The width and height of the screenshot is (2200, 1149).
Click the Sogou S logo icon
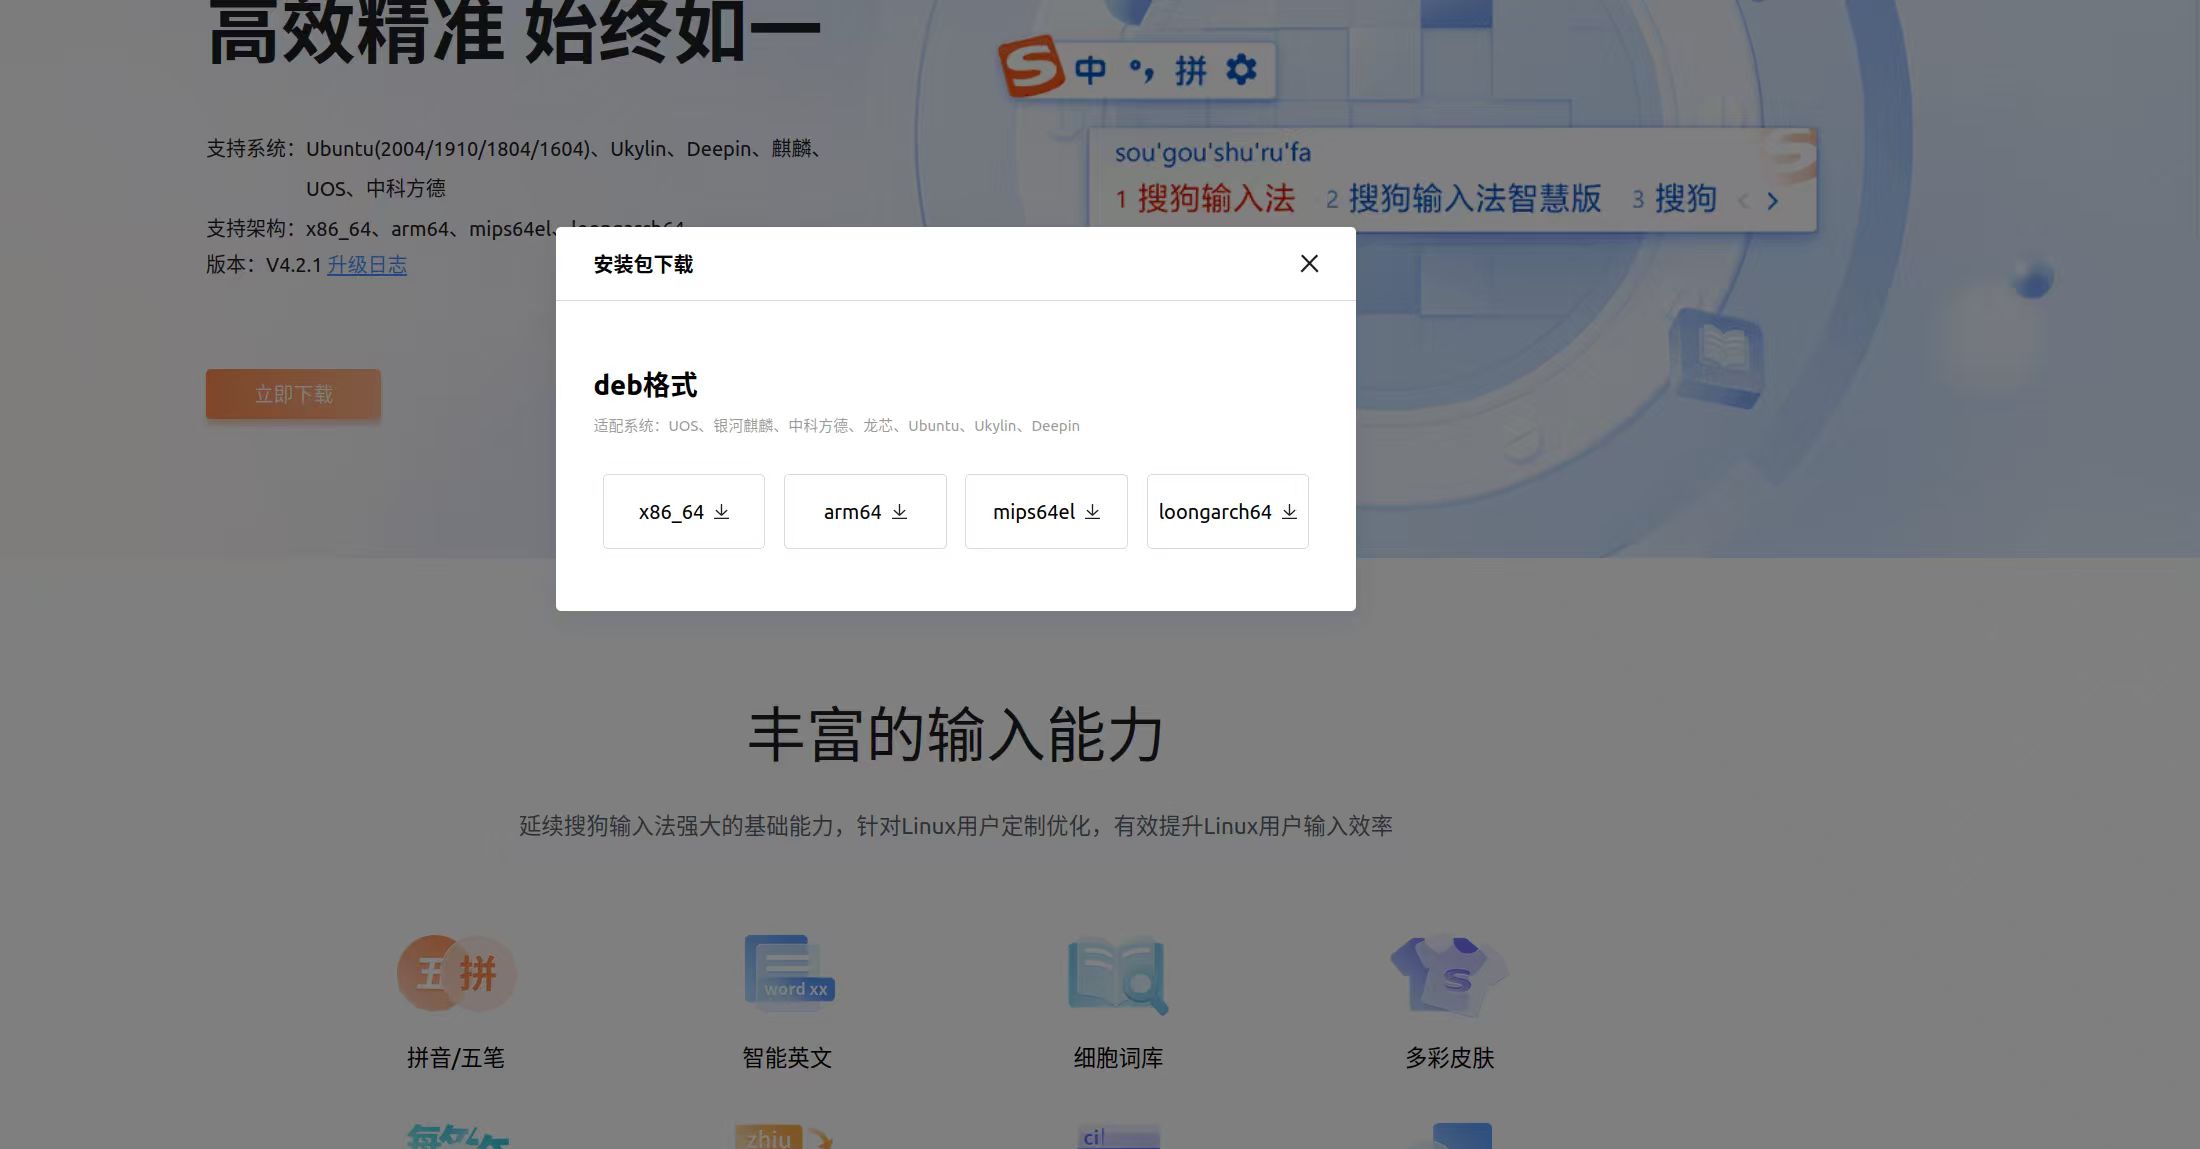point(1031,67)
